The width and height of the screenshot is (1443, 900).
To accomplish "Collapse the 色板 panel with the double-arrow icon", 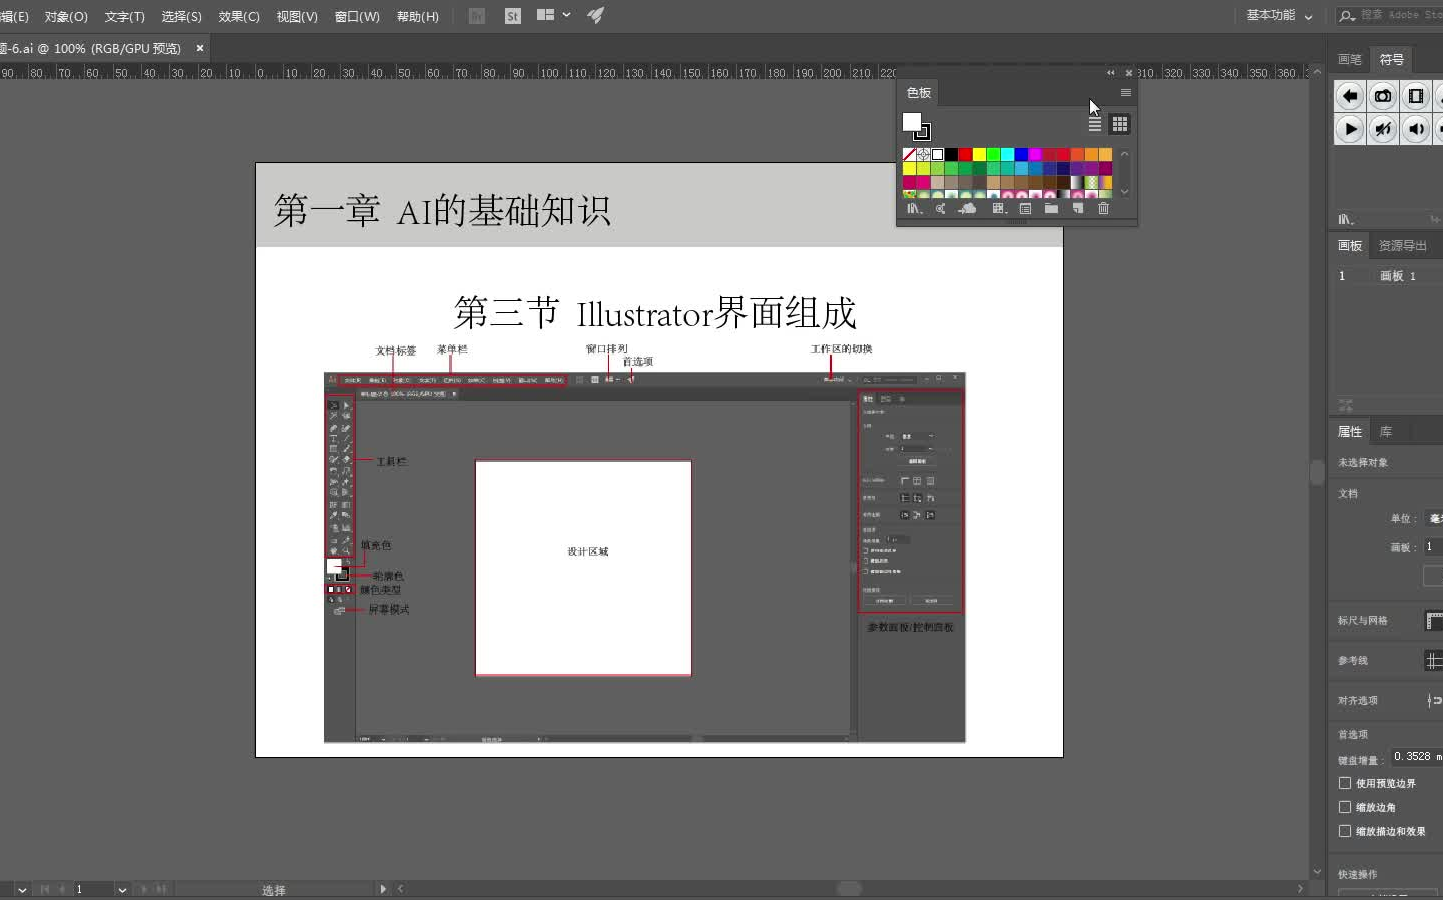I will click(x=1110, y=73).
